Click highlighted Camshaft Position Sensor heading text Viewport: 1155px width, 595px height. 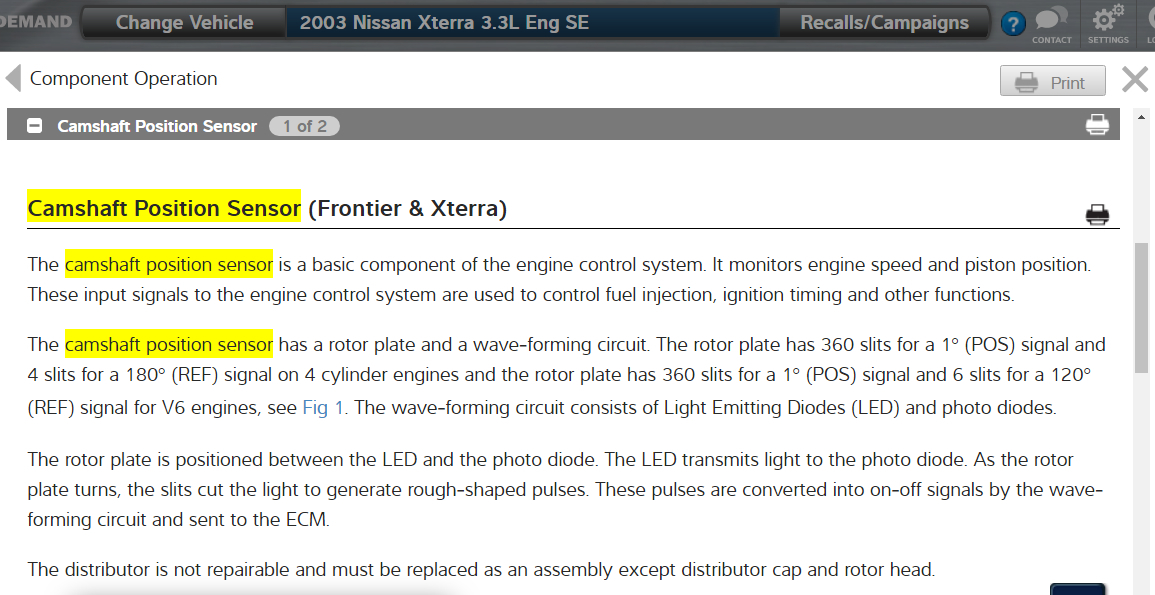point(164,208)
